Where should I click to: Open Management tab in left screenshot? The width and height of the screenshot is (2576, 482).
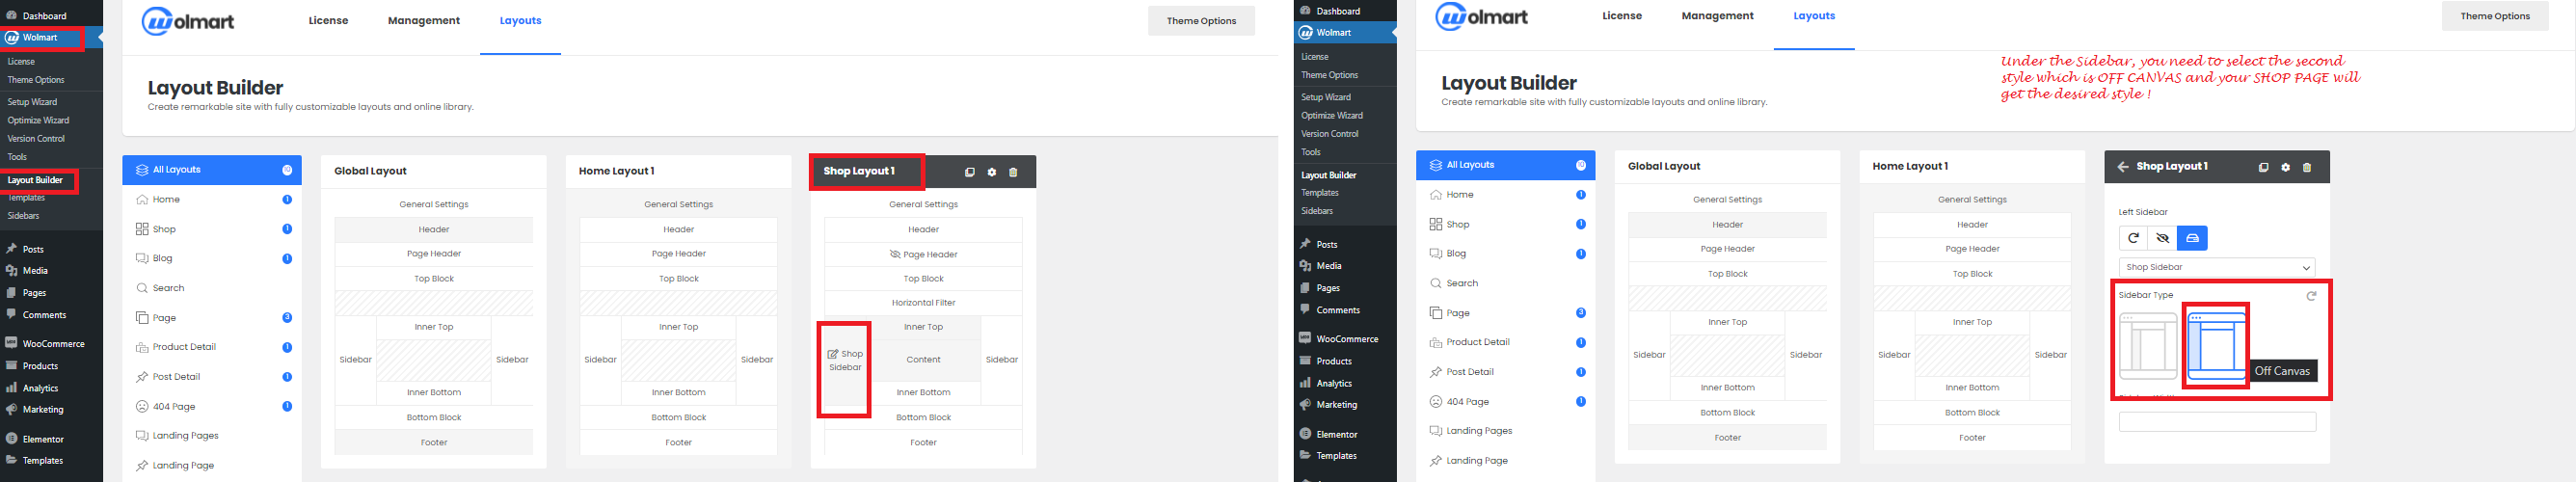click(424, 21)
